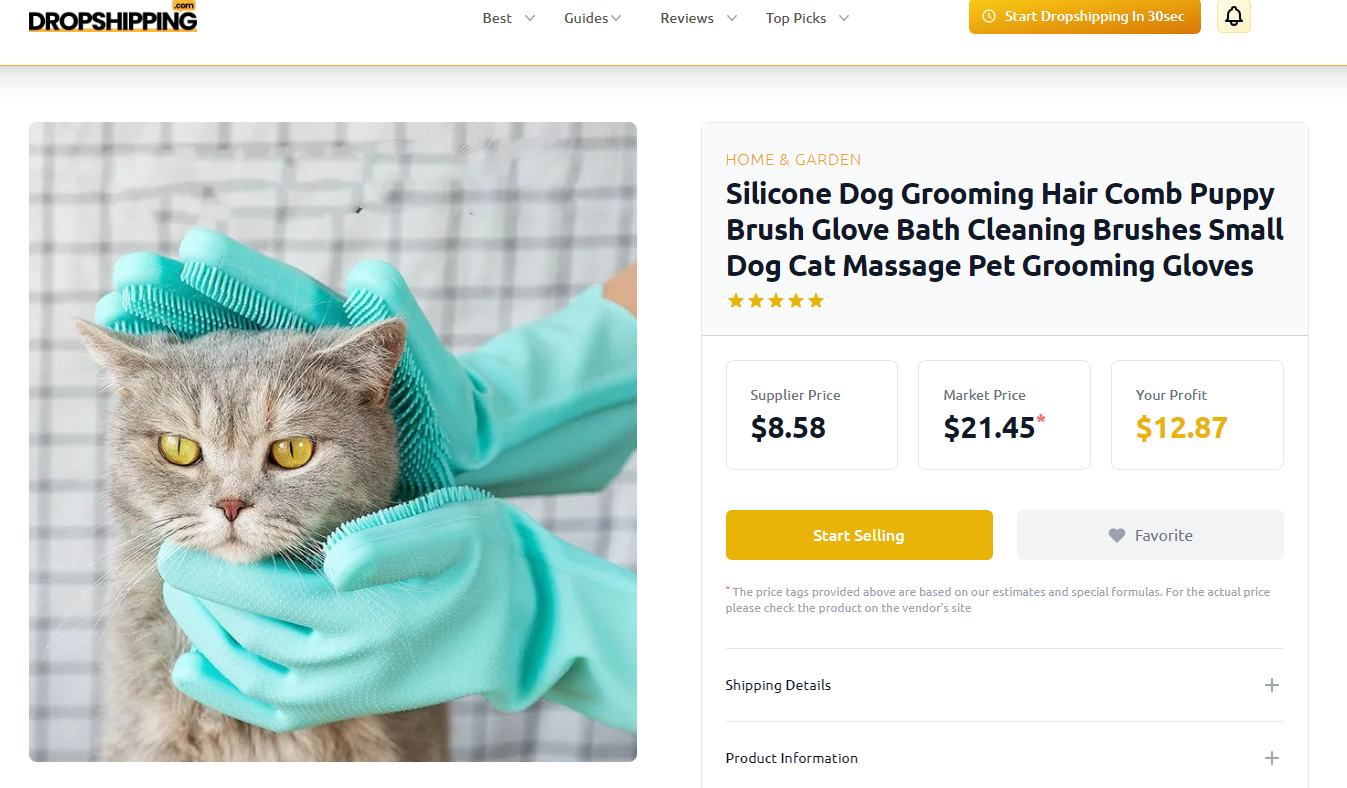Viewport: 1347px width, 788px height.
Task: Click the cat grooming gloves product image
Action: pyautogui.click(x=333, y=442)
